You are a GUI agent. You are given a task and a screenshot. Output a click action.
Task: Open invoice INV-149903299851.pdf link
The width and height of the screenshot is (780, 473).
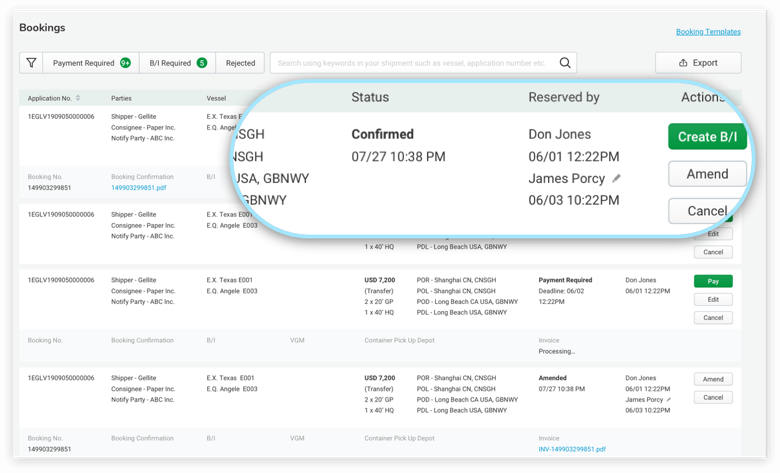click(x=572, y=449)
